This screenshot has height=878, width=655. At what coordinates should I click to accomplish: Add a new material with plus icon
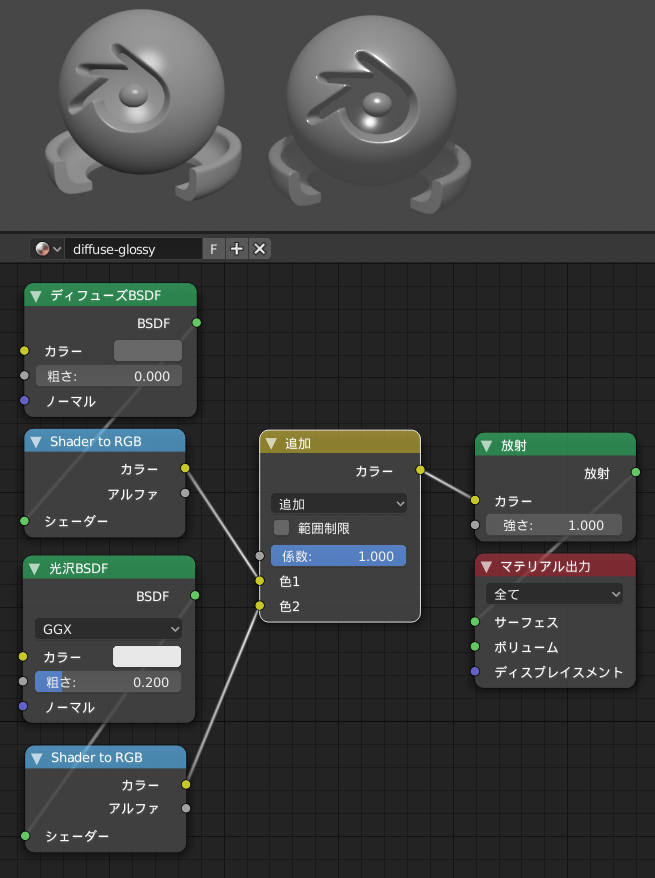[x=236, y=249]
